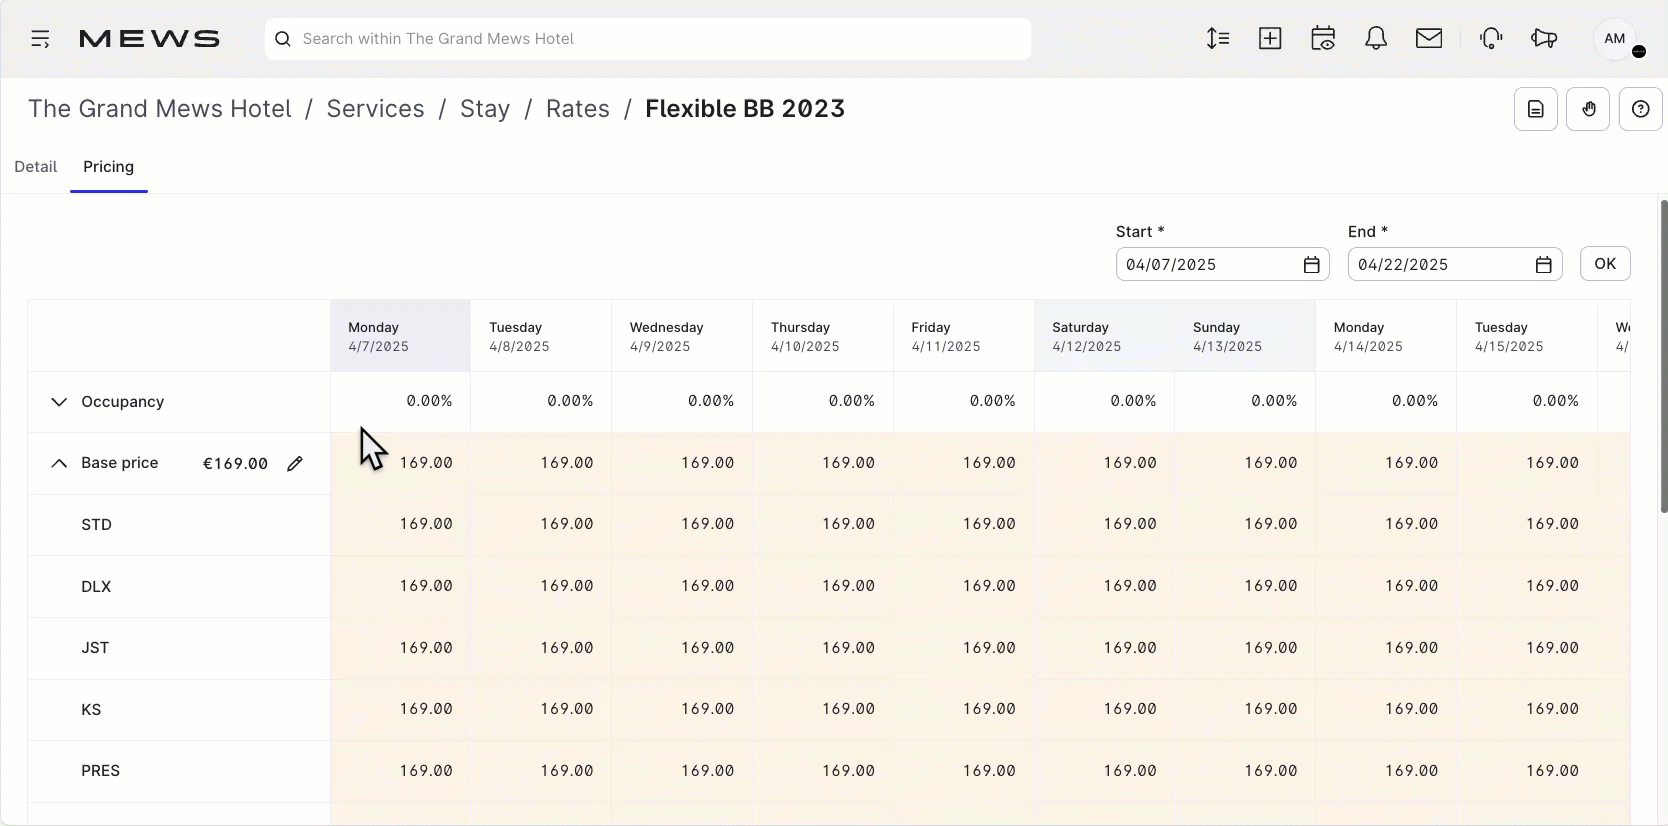
Task: Click the STD row label
Action: click(x=96, y=525)
